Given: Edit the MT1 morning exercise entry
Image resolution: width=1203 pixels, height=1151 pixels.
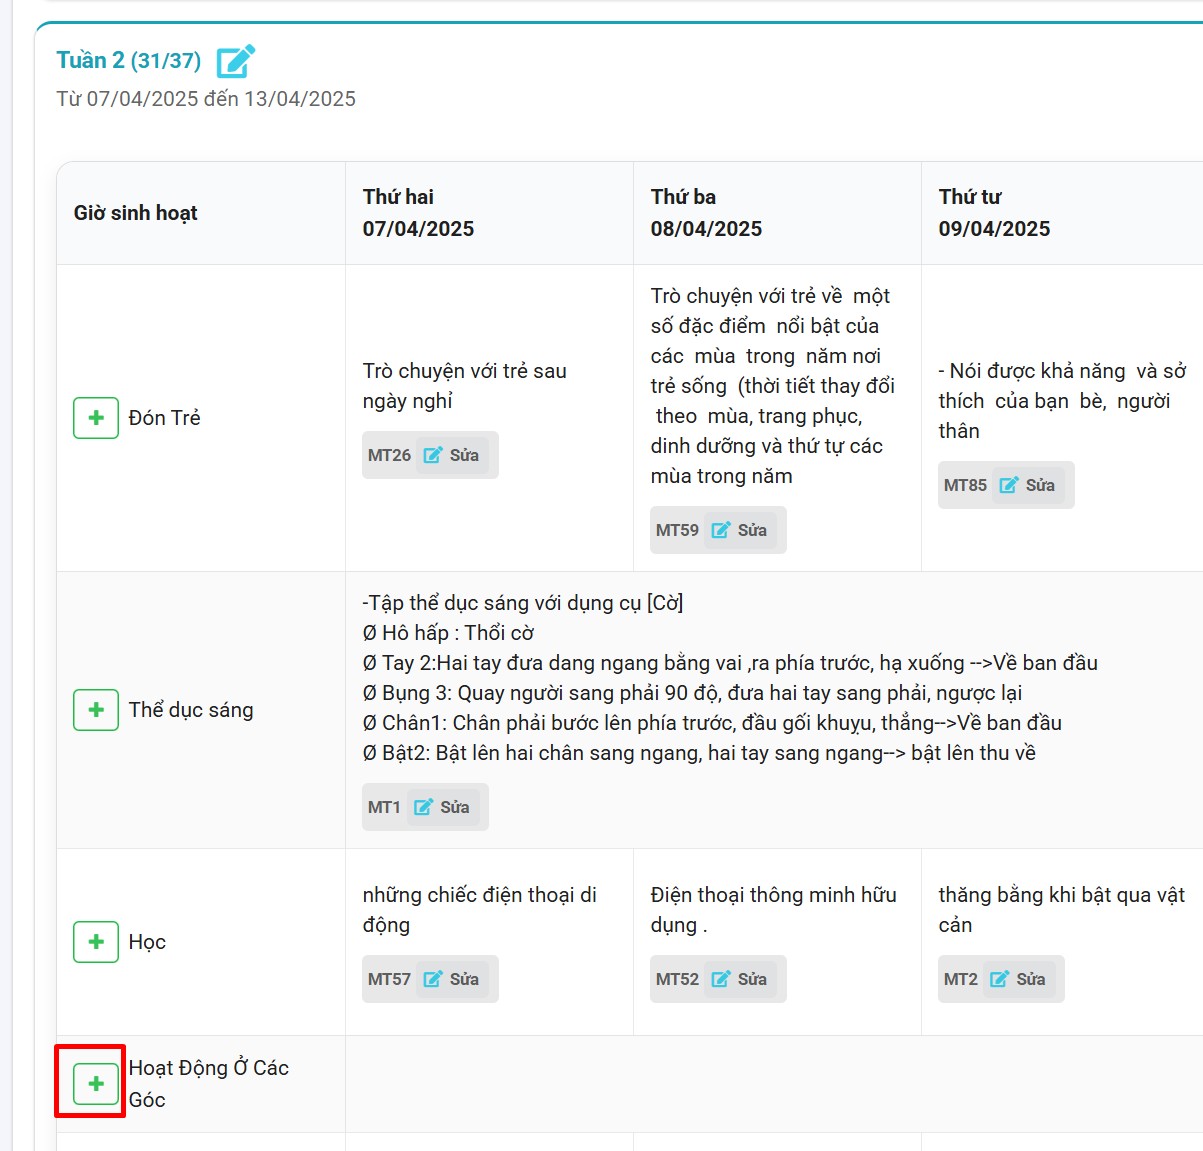Looking at the screenshot, I should (442, 807).
